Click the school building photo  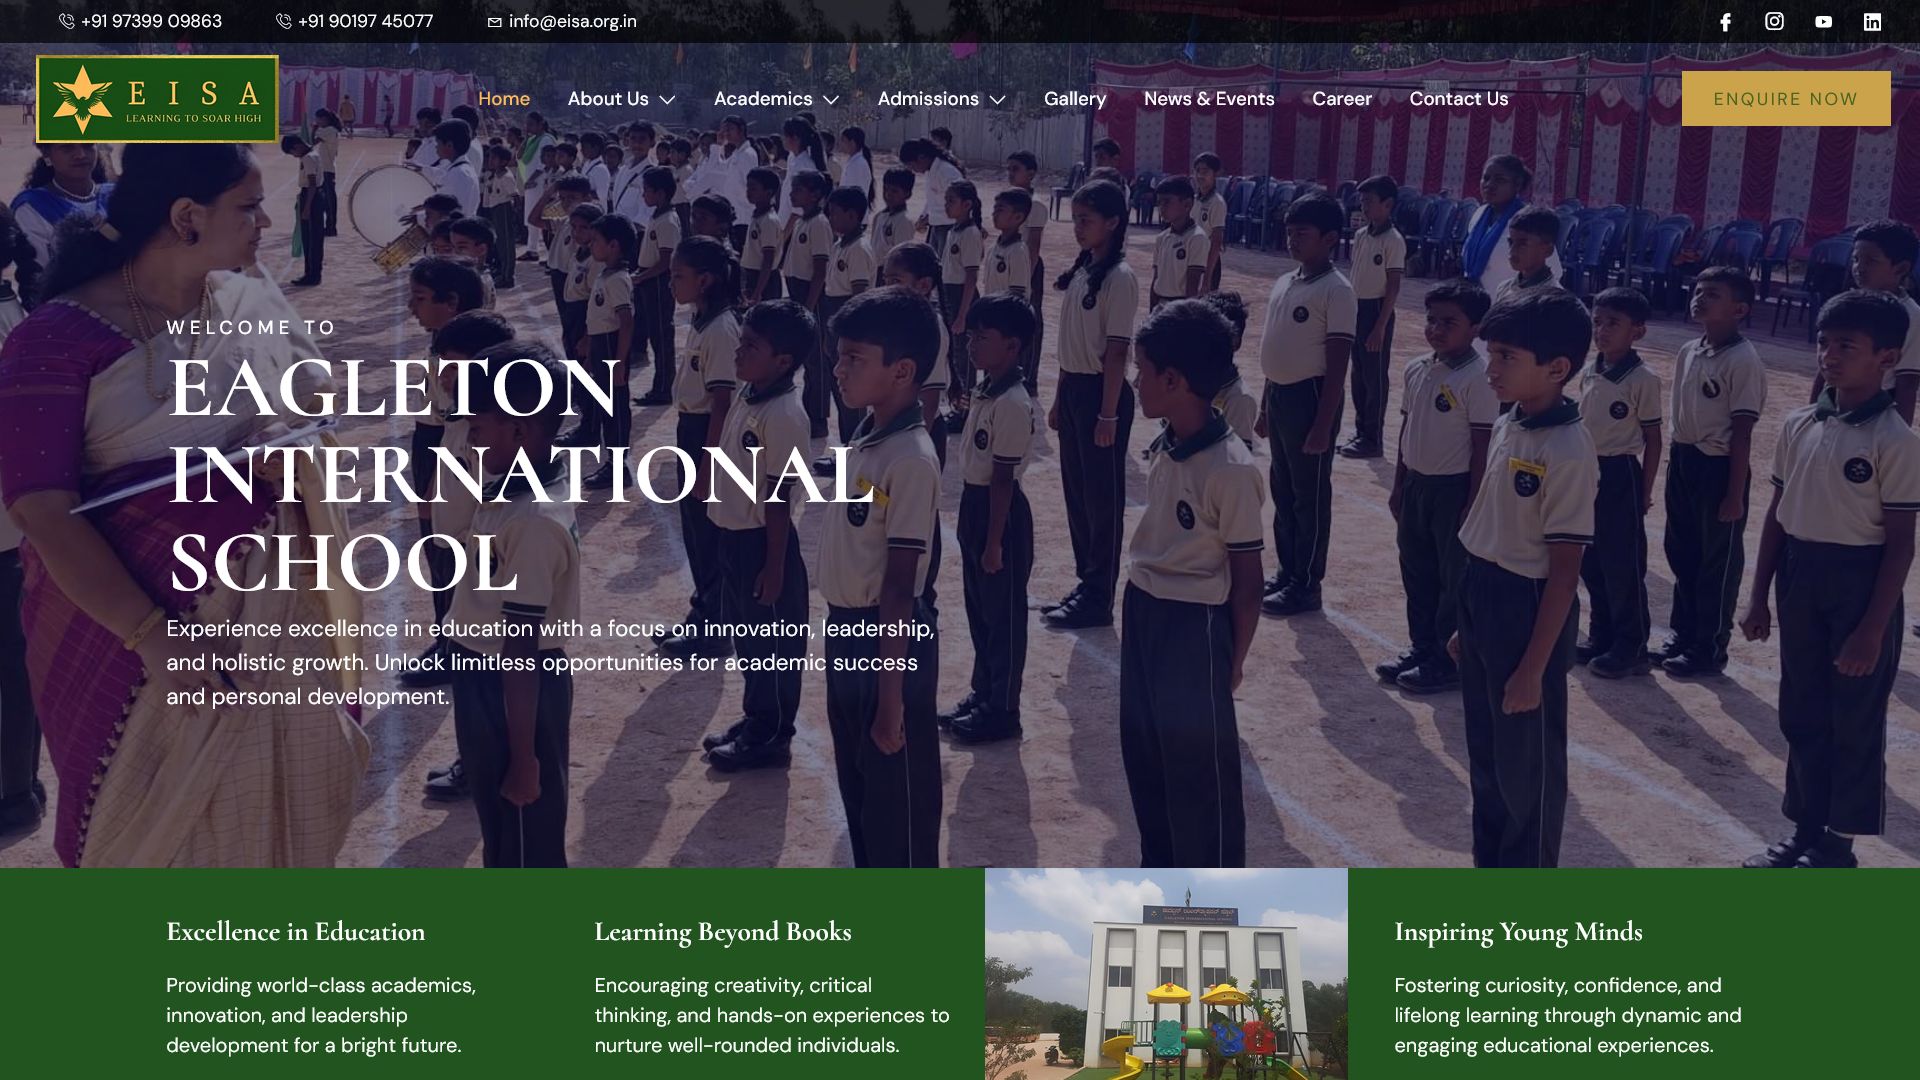click(1166, 974)
